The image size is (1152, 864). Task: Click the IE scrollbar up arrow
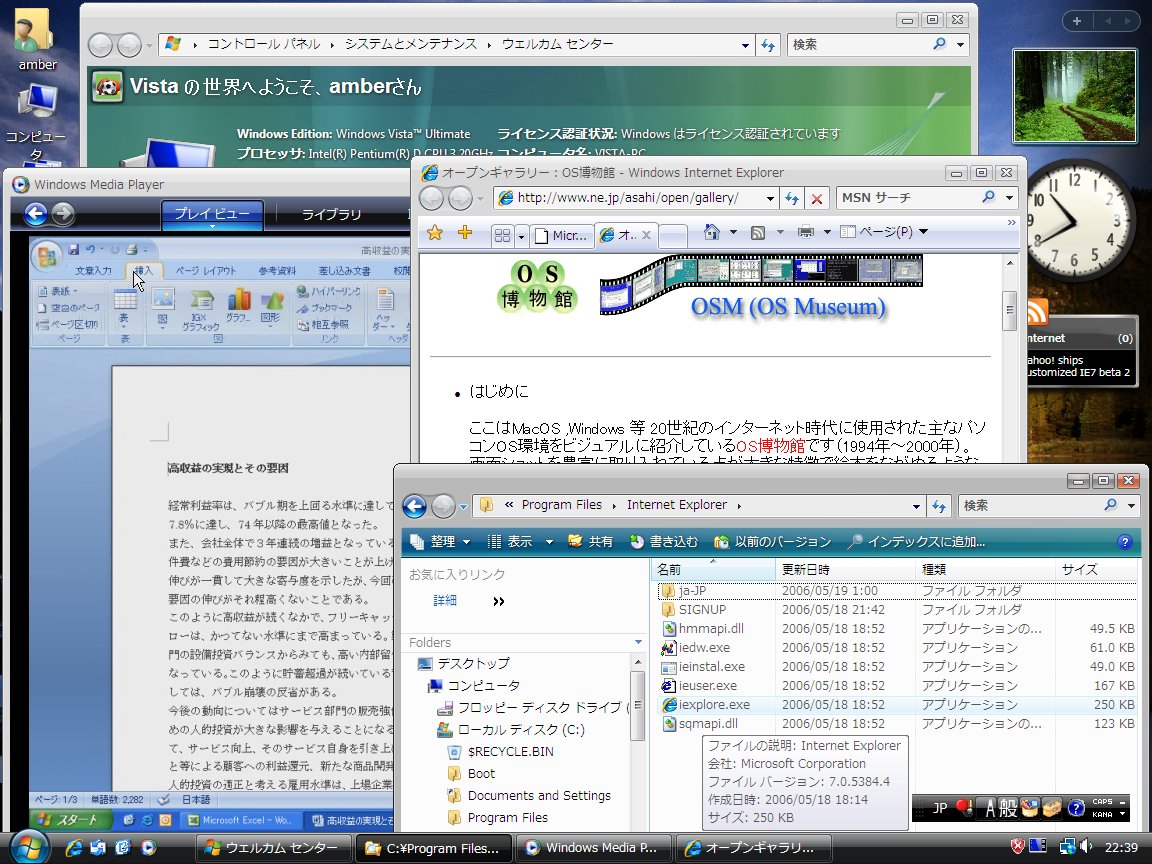coord(1010,263)
